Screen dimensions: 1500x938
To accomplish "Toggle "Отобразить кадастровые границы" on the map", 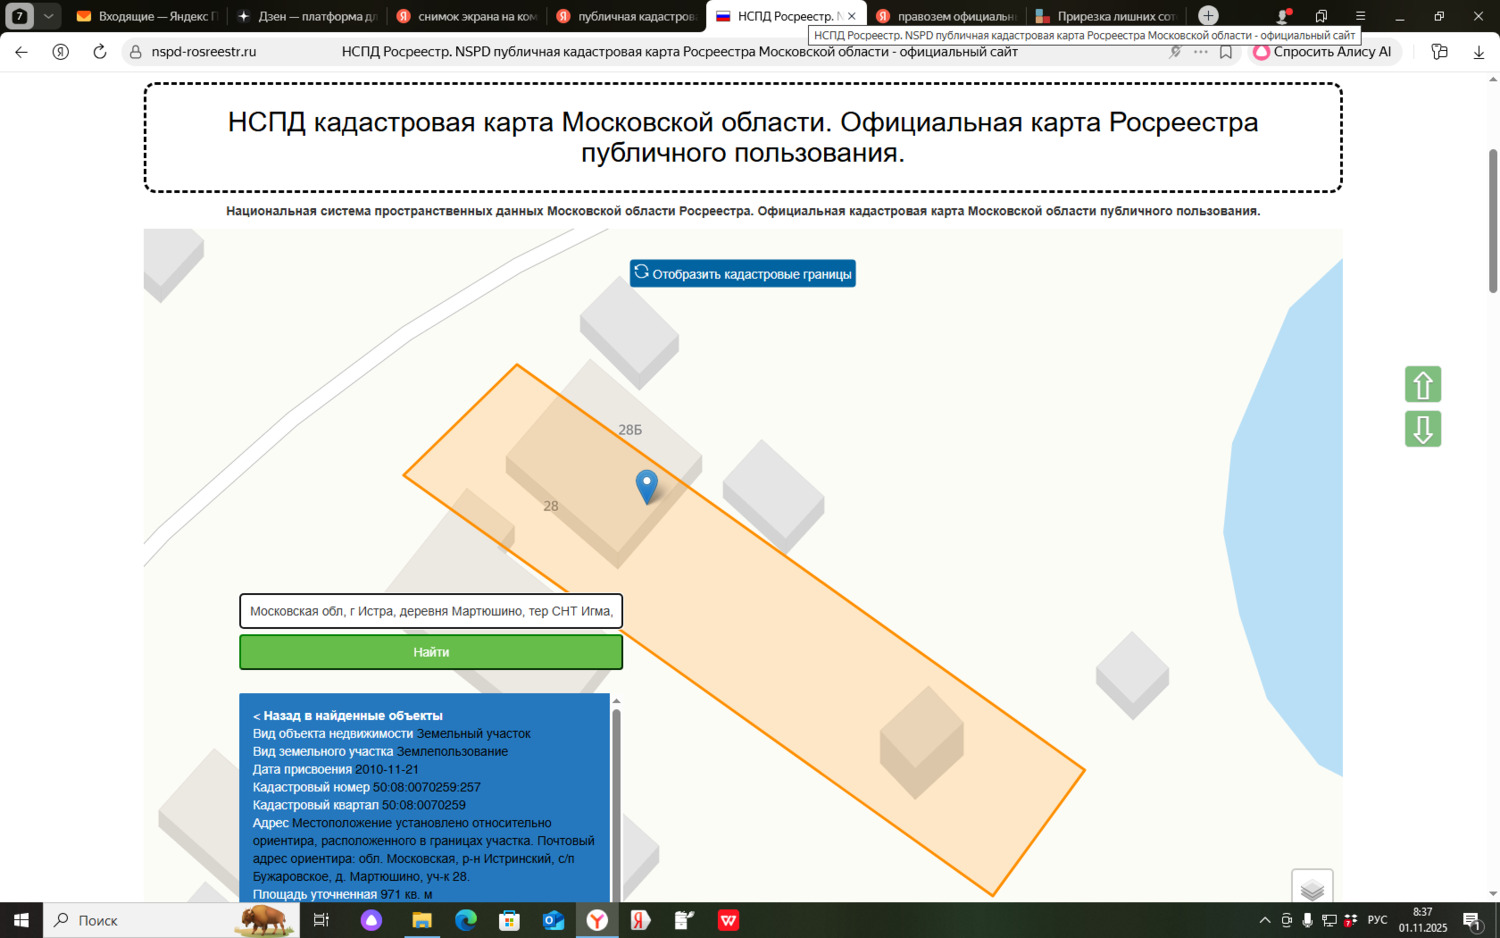I will (742, 272).
